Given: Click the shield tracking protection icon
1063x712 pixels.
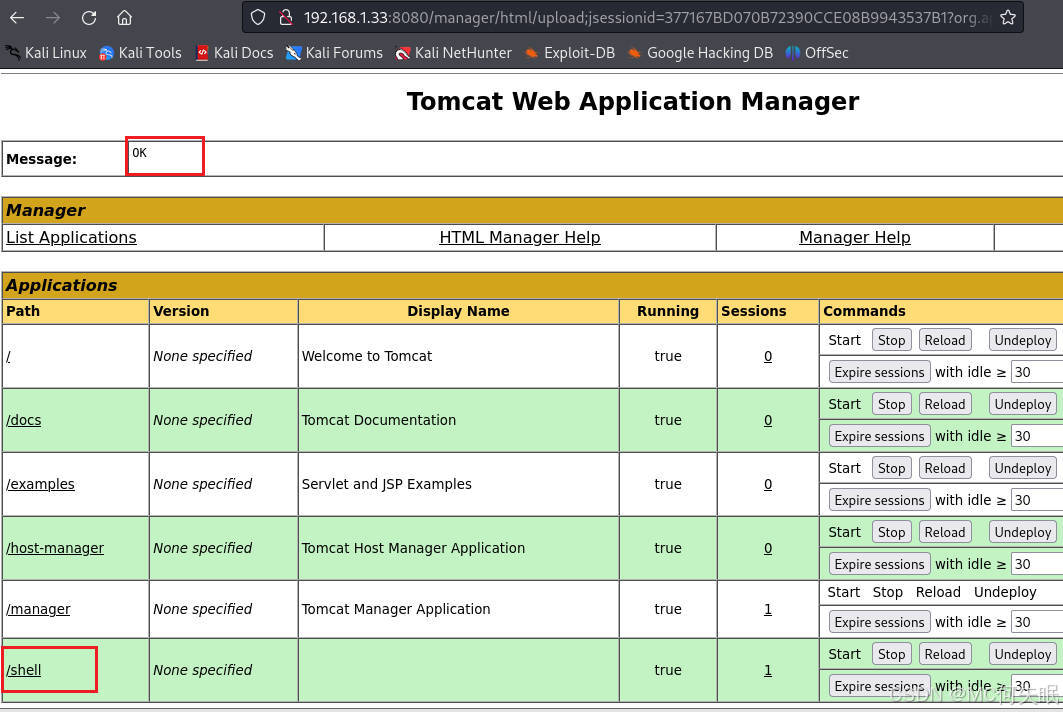Looking at the screenshot, I should [258, 18].
